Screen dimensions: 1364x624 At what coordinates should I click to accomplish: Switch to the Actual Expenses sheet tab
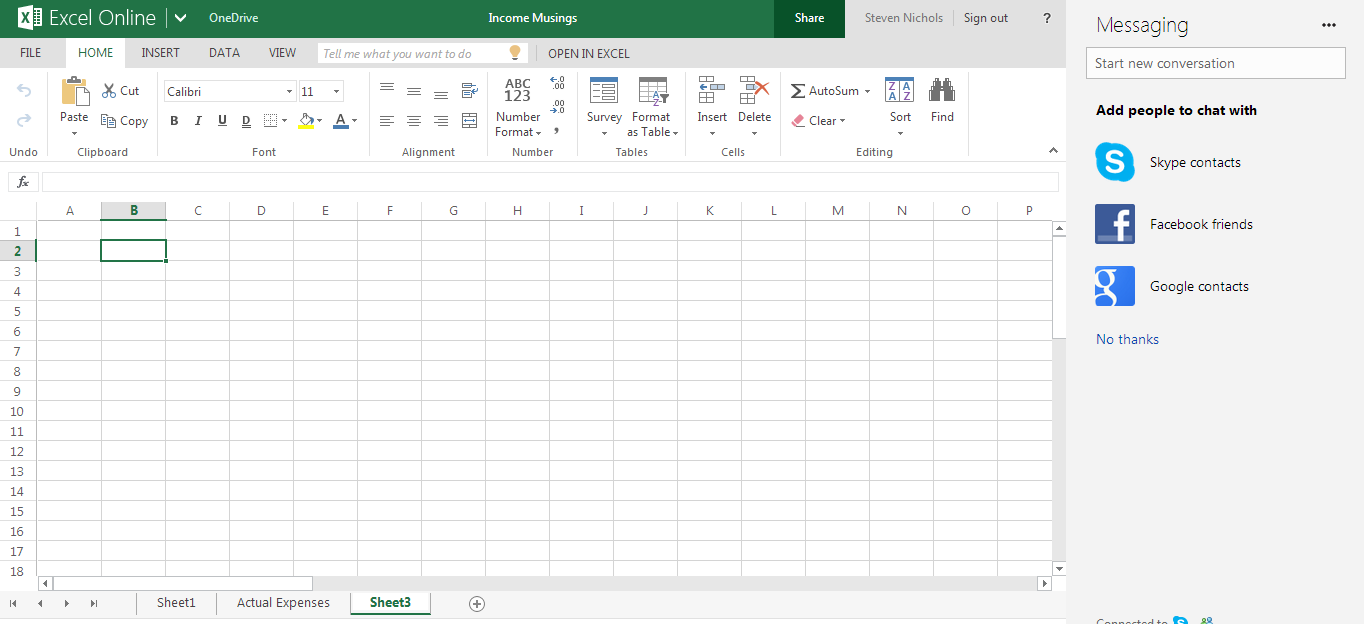point(283,603)
